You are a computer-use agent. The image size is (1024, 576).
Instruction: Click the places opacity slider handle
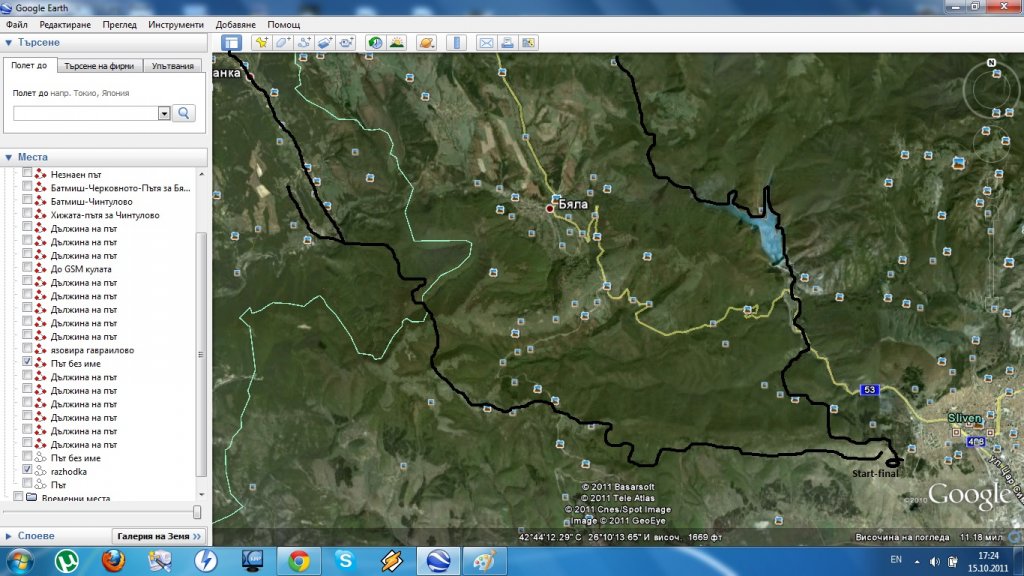[196, 512]
